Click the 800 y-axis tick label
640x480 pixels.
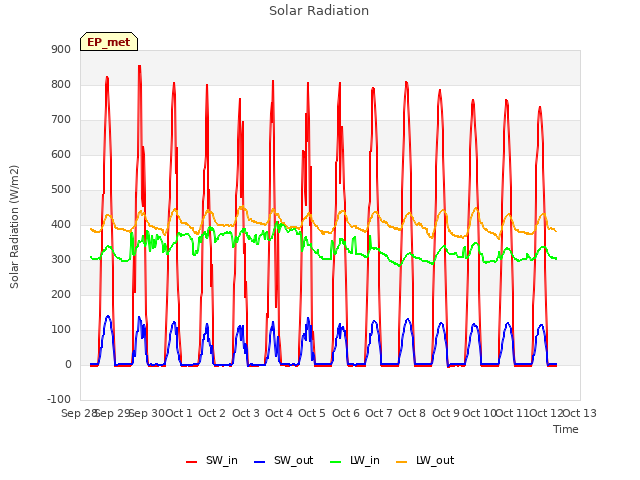point(61,84)
